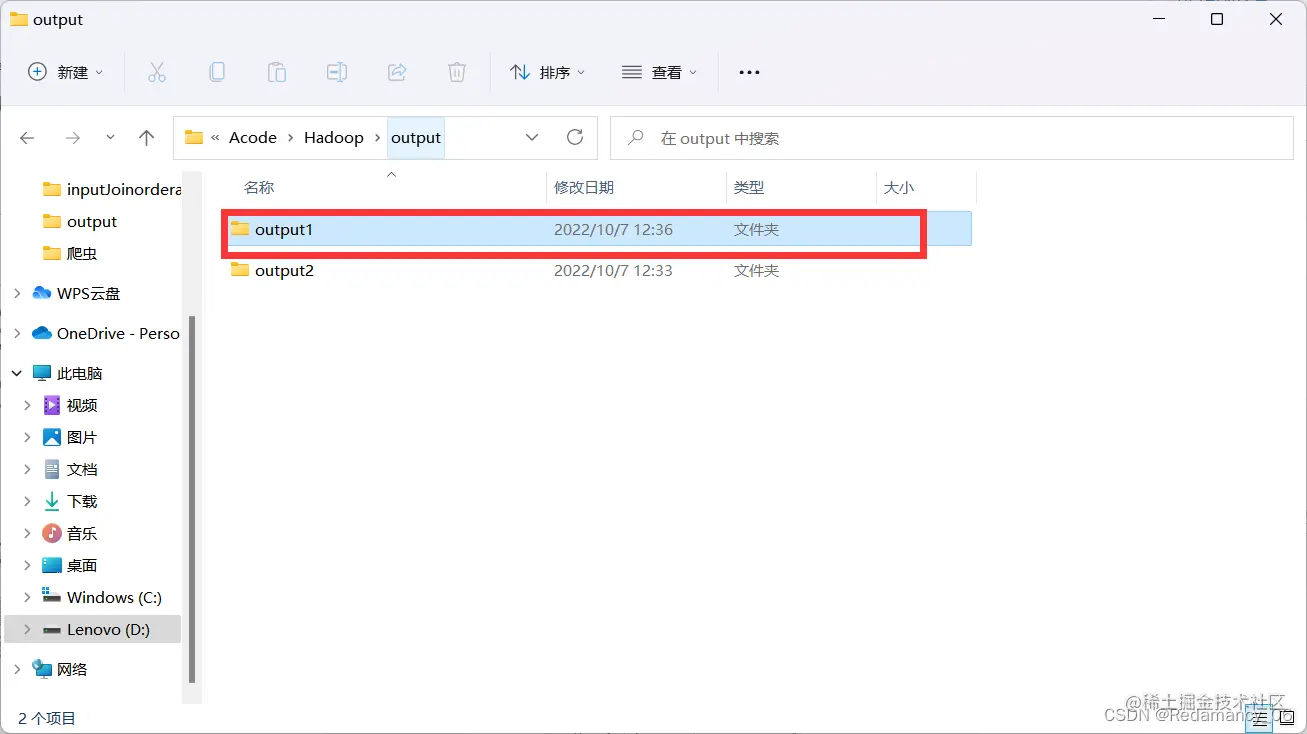The width and height of the screenshot is (1307, 734).
Task: Open the address bar history dropdown
Action: tap(532, 137)
